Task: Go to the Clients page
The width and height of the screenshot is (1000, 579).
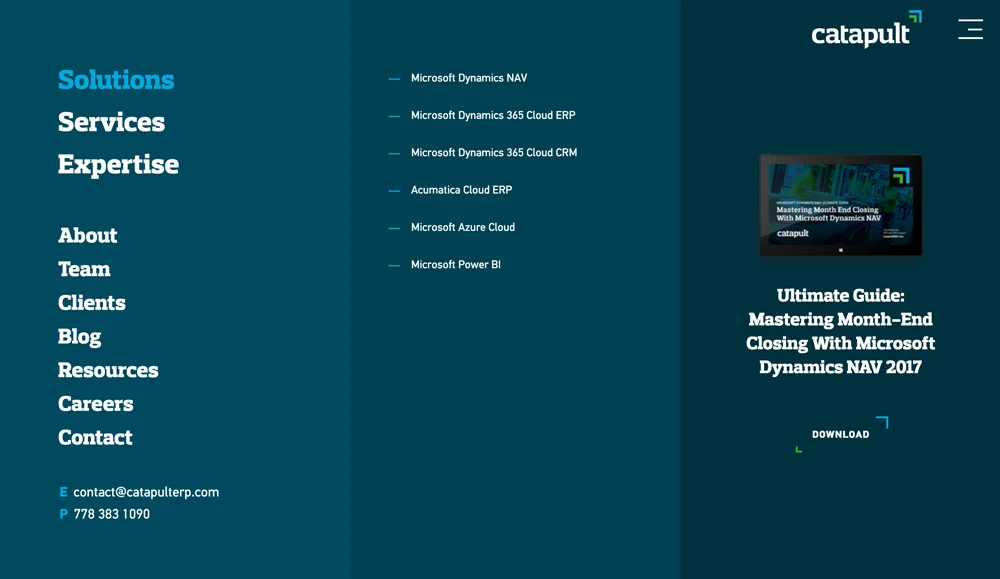Action: [92, 303]
